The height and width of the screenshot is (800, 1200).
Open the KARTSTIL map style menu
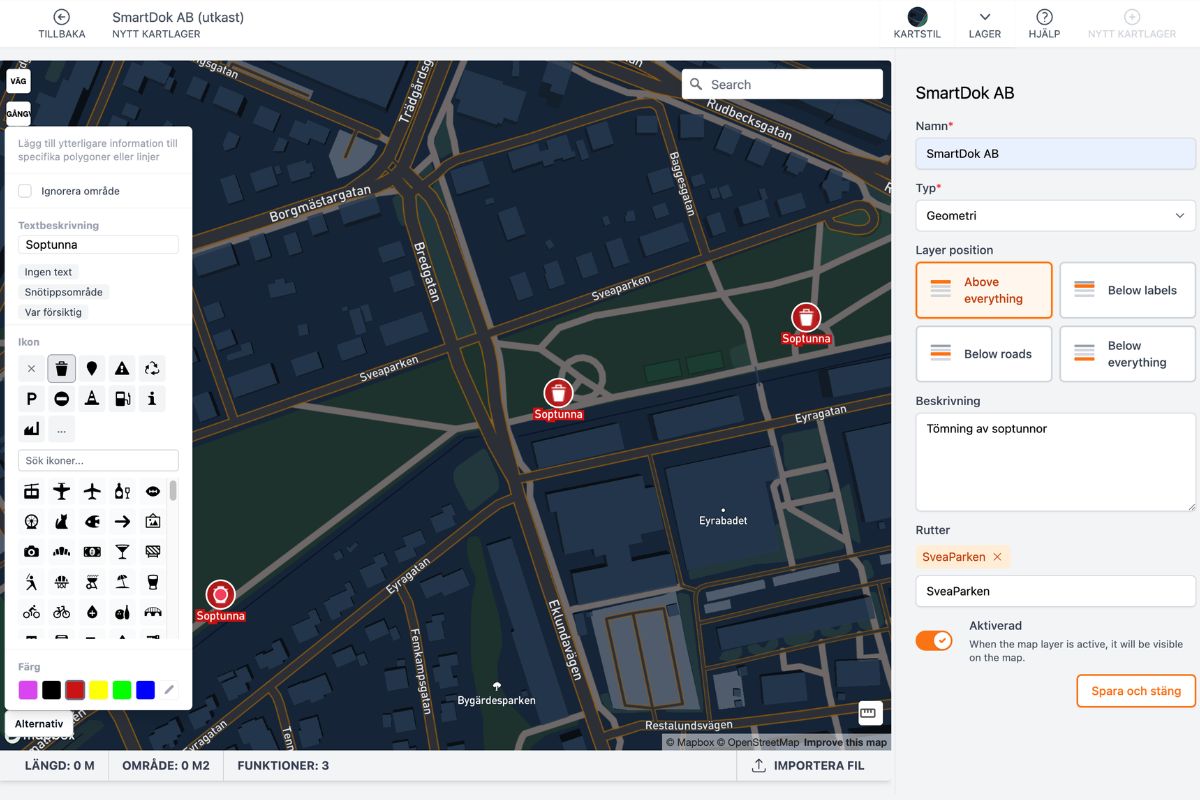917,24
